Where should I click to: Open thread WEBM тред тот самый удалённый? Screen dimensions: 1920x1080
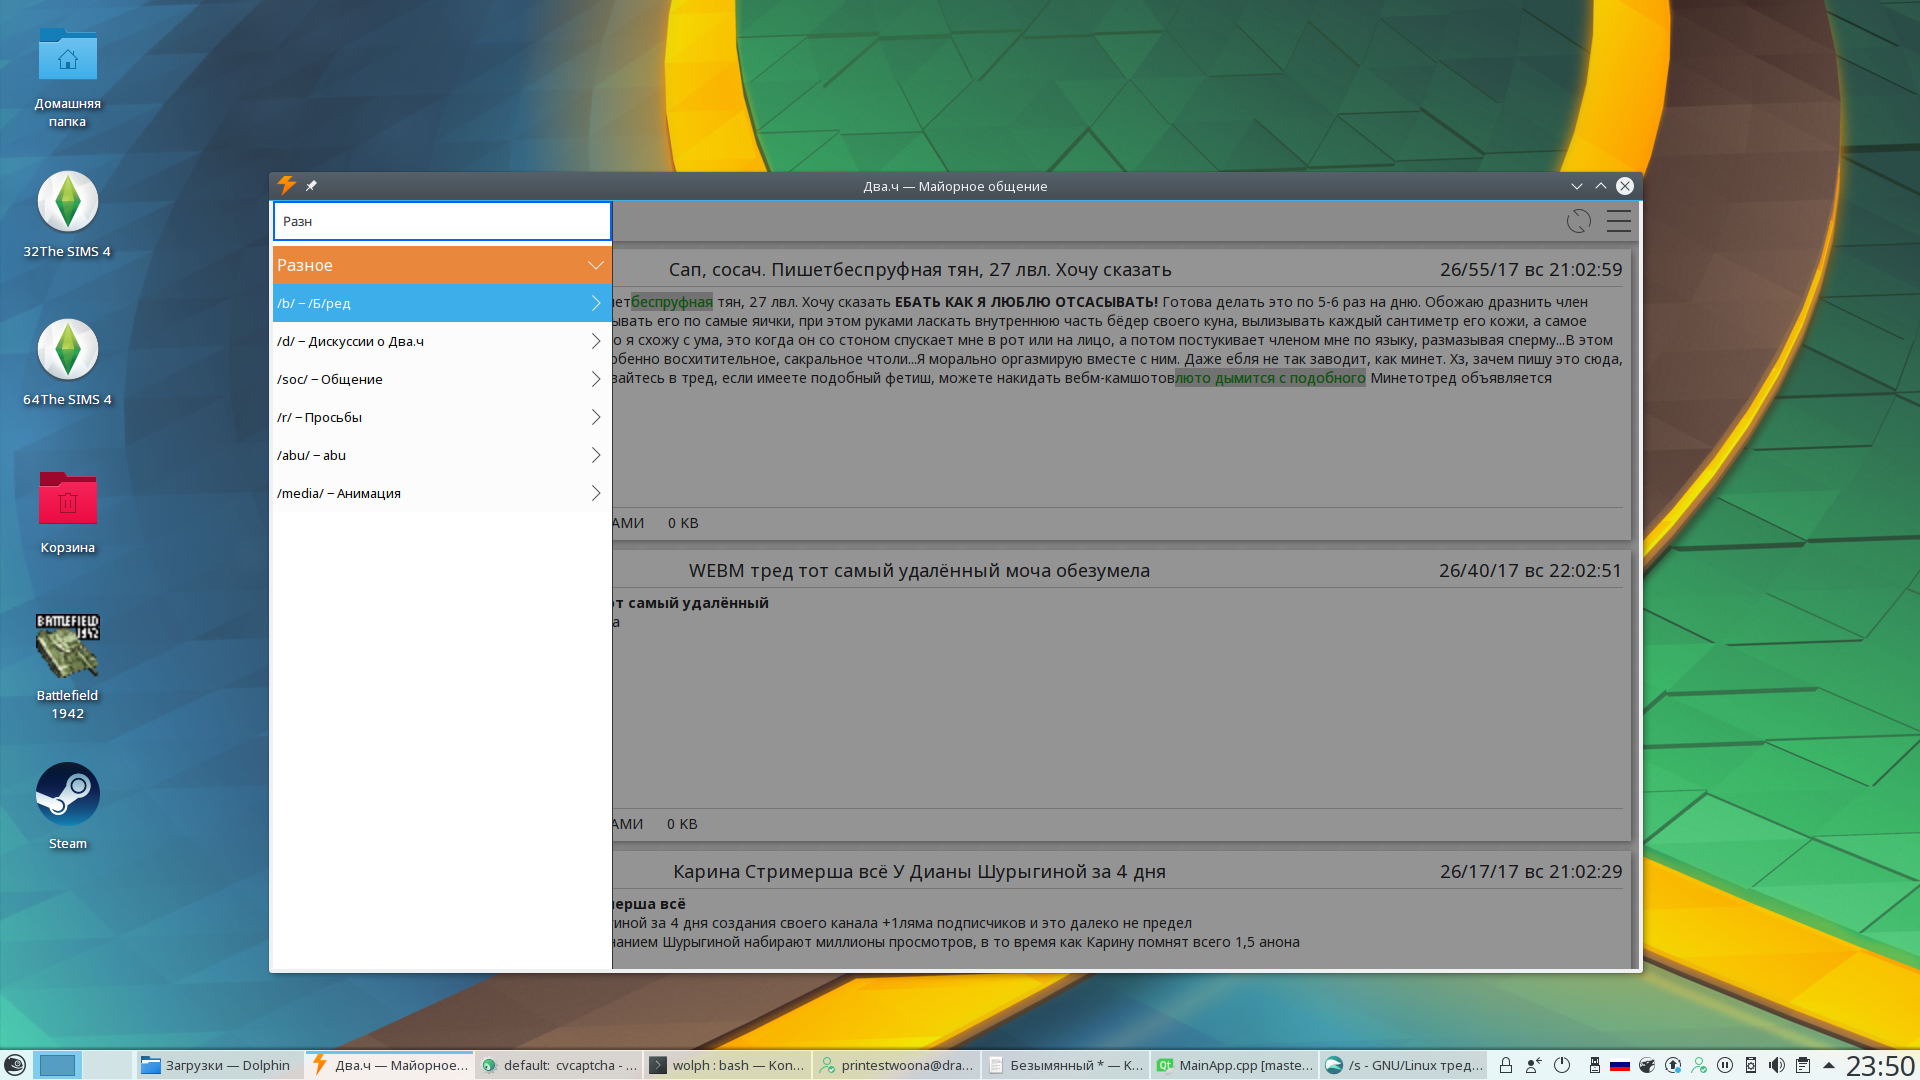919,571
